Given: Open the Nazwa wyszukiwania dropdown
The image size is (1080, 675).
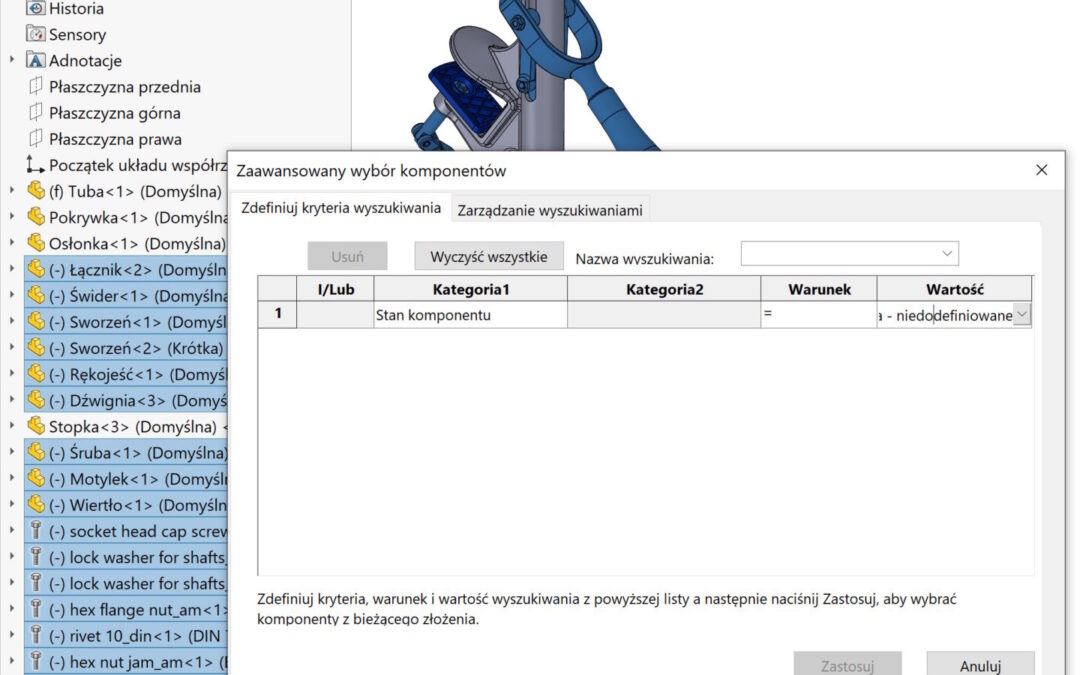Looking at the screenshot, I should pyautogui.click(x=947, y=253).
